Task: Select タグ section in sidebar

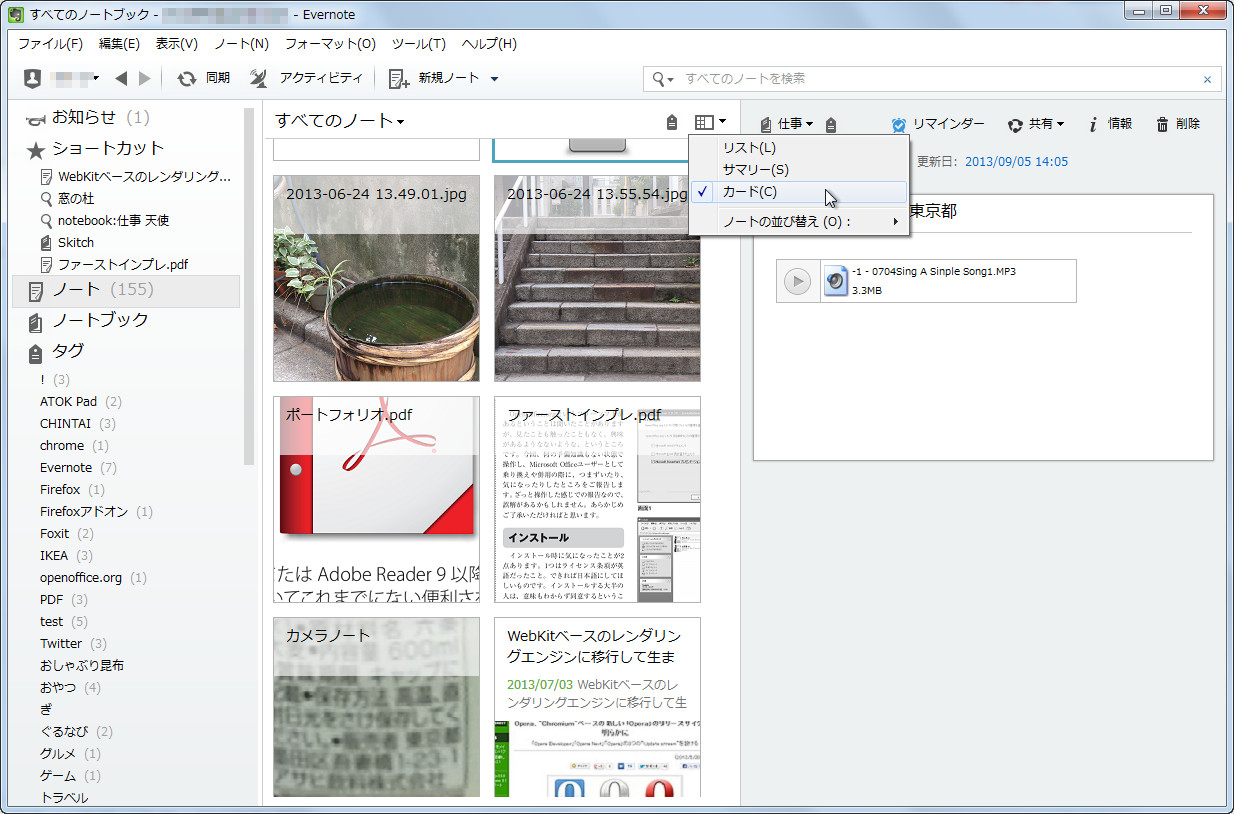Action: tap(56, 351)
